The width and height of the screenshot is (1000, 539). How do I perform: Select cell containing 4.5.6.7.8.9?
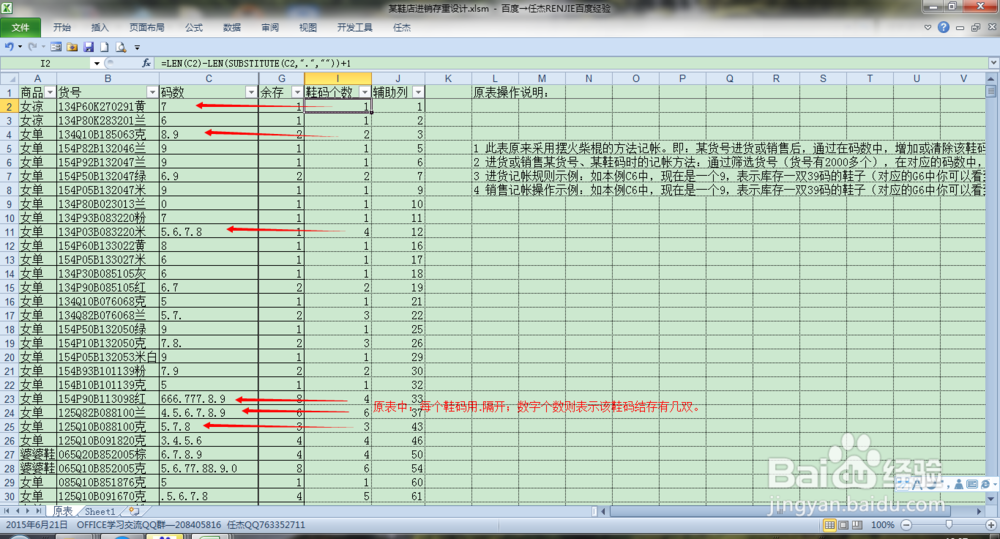tap(209, 413)
